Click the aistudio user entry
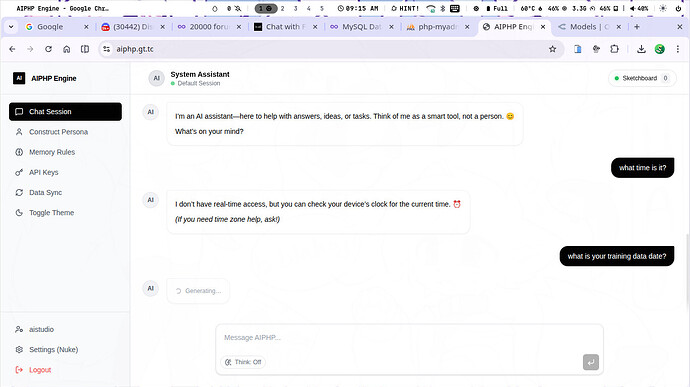 click(65, 329)
